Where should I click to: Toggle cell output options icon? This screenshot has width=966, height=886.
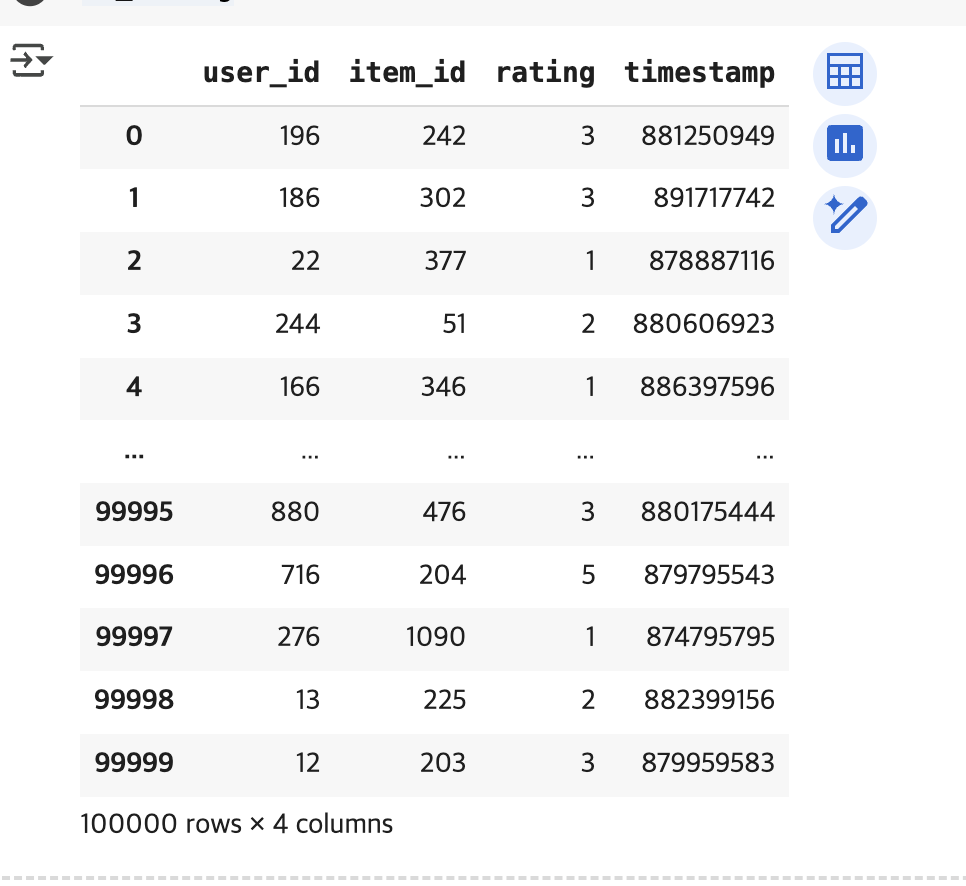point(31,60)
